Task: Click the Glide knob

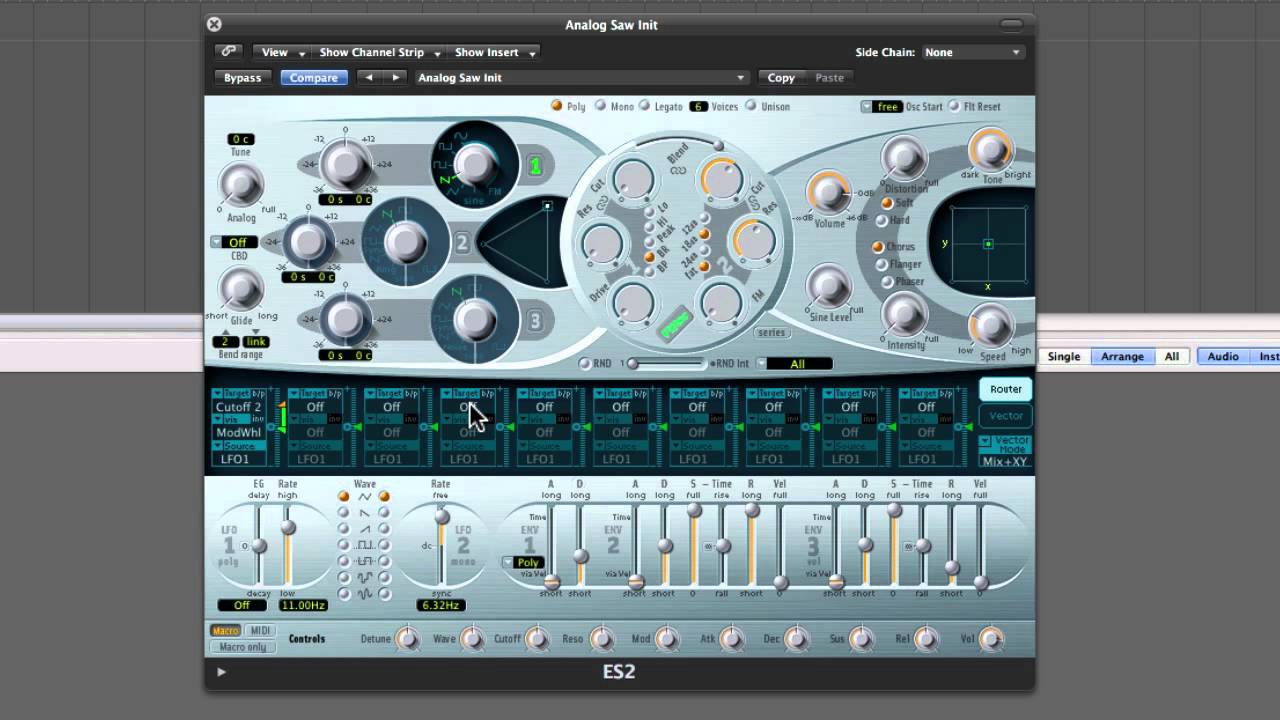Action: pos(240,290)
